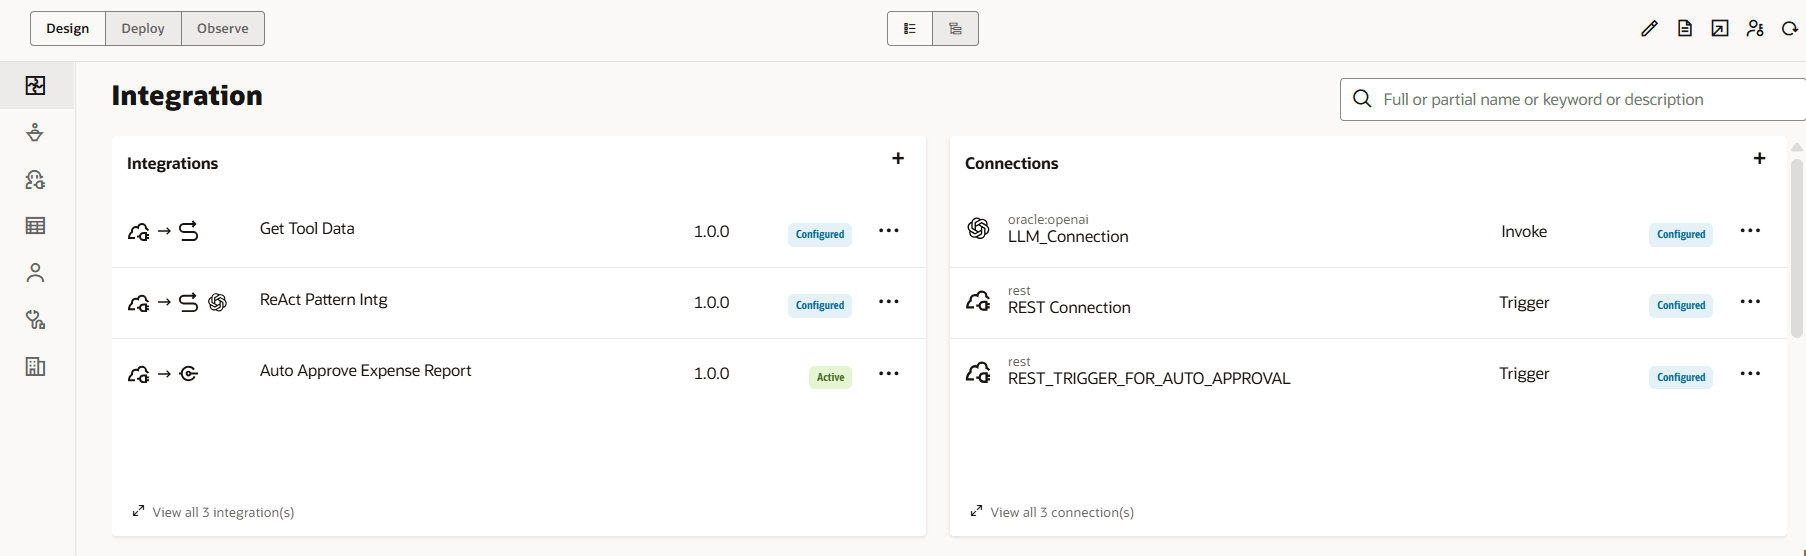Switch to the Deploy tab
The width and height of the screenshot is (1806, 556).
[x=143, y=29]
